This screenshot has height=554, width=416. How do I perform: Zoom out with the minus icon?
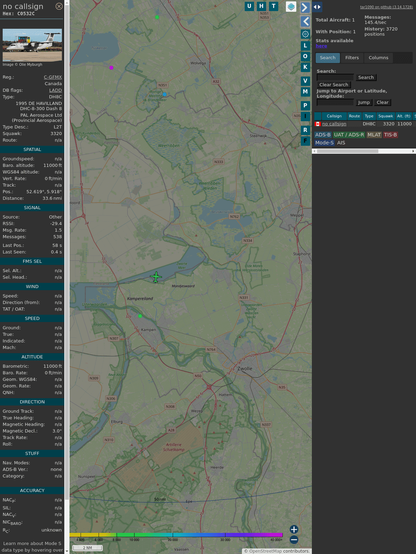(294, 540)
